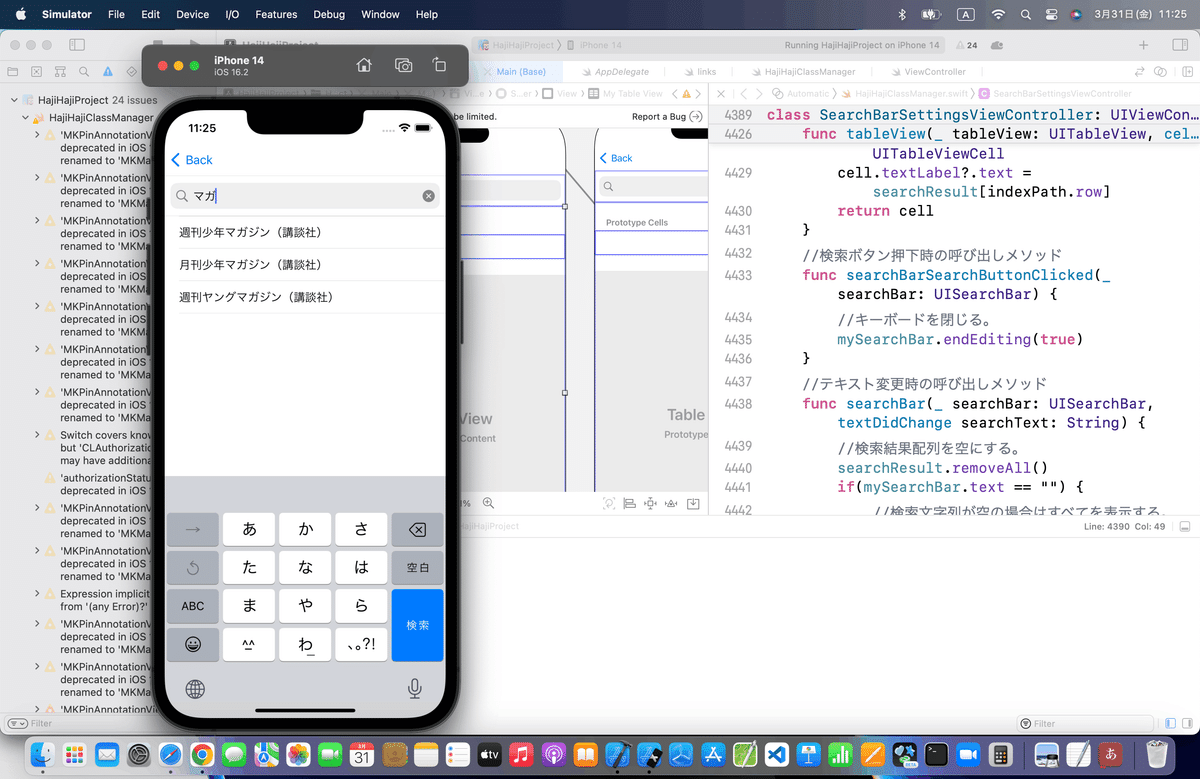Open the Features menu
Viewport: 1200px width, 779px height.
pos(276,15)
